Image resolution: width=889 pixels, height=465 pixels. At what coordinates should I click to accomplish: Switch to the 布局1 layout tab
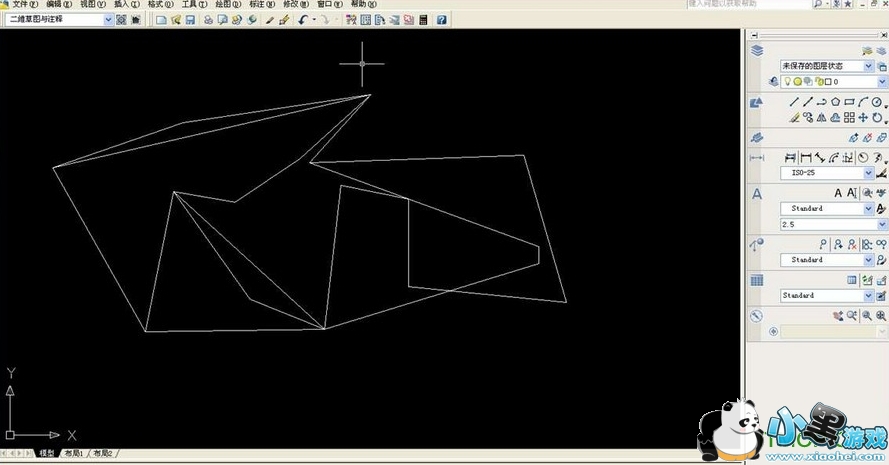[x=73, y=454]
